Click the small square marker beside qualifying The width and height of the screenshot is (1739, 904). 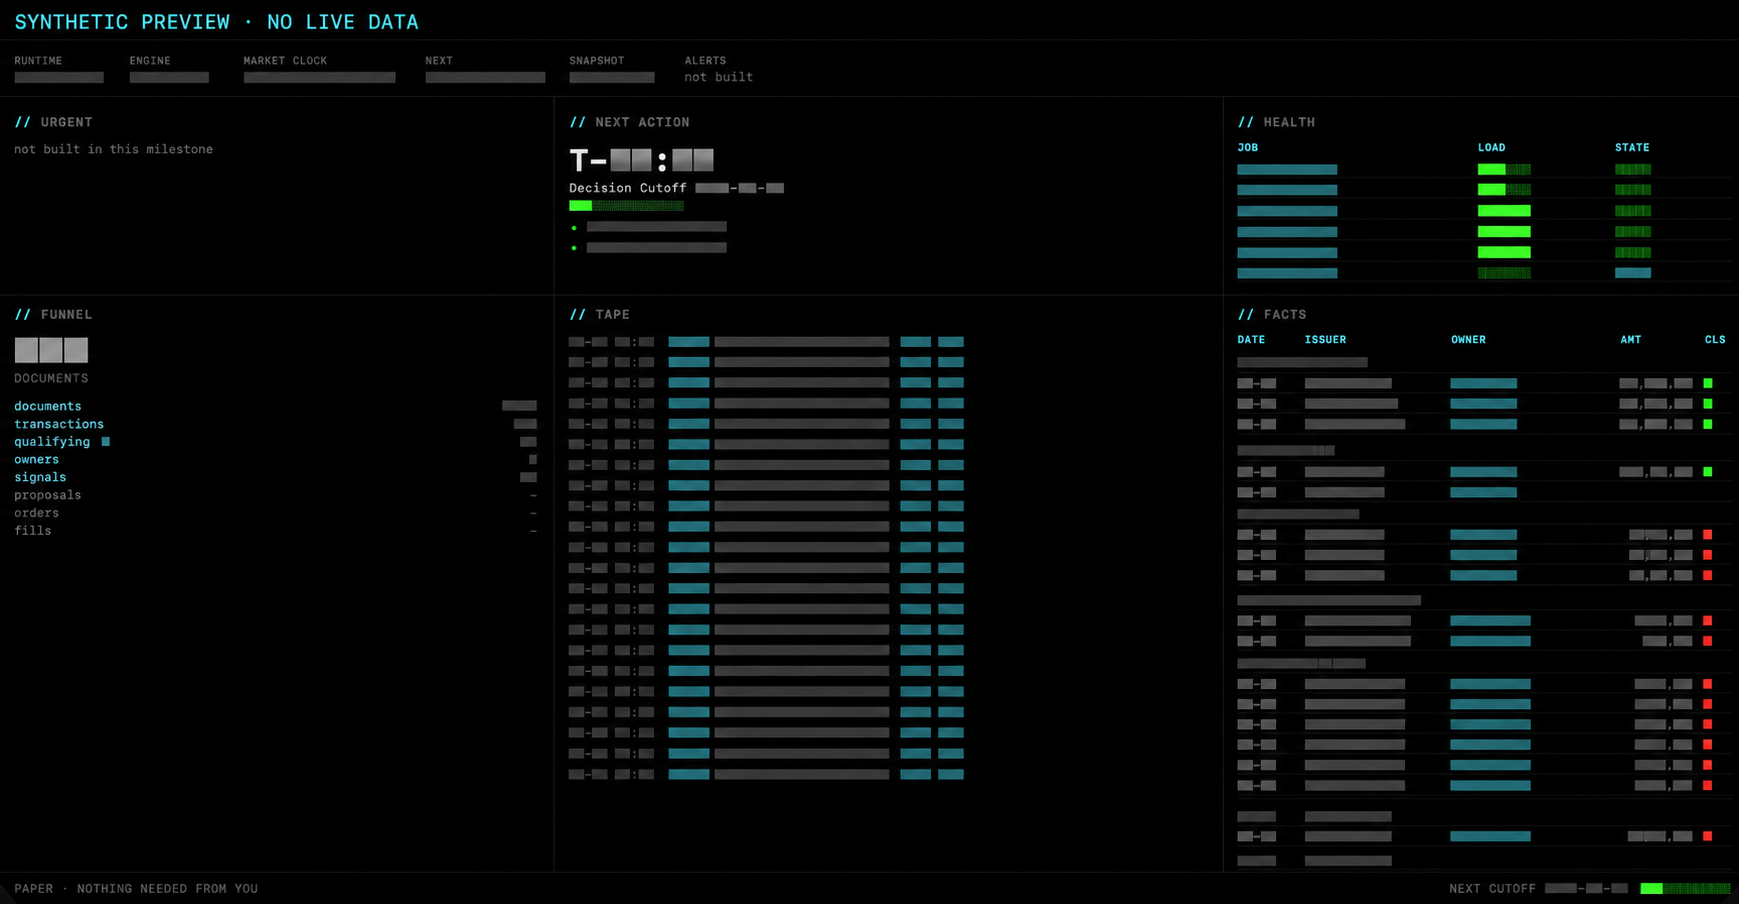pyautogui.click(x=105, y=441)
